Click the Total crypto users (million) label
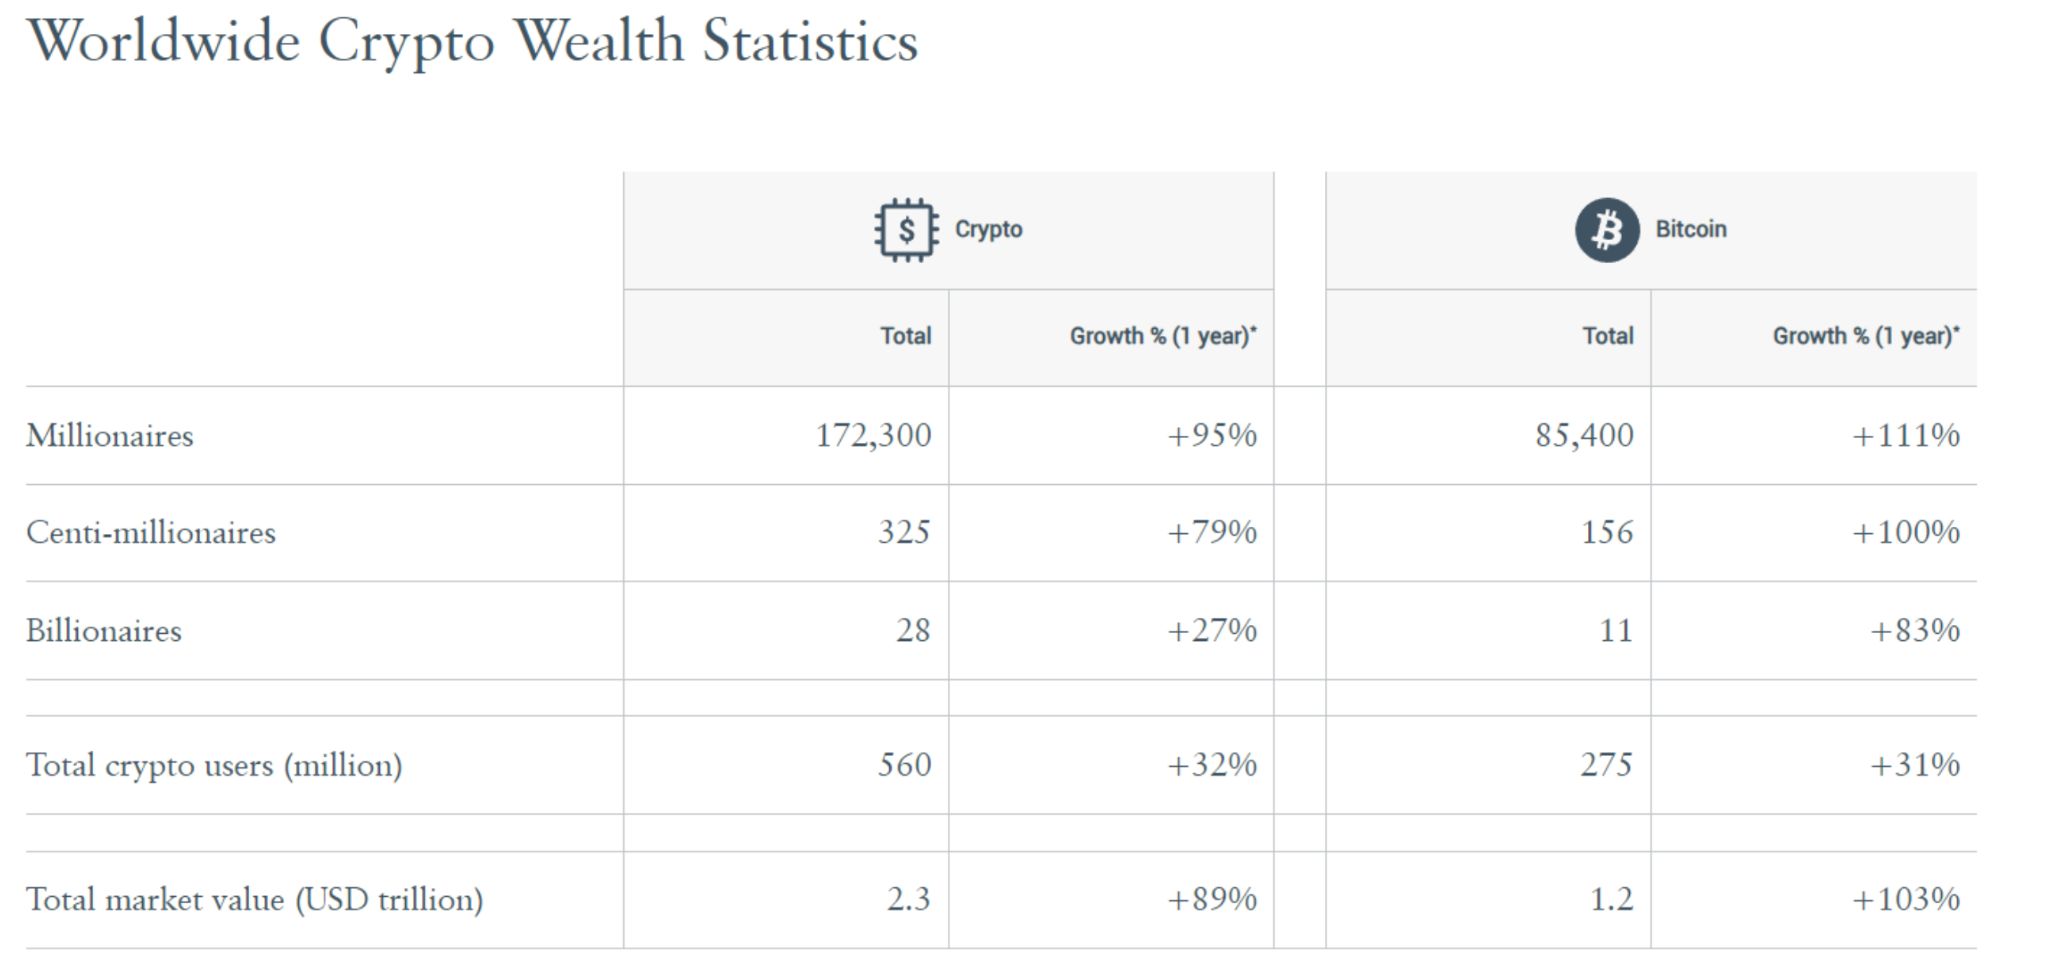The image size is (2048, 965). (214, 765)
